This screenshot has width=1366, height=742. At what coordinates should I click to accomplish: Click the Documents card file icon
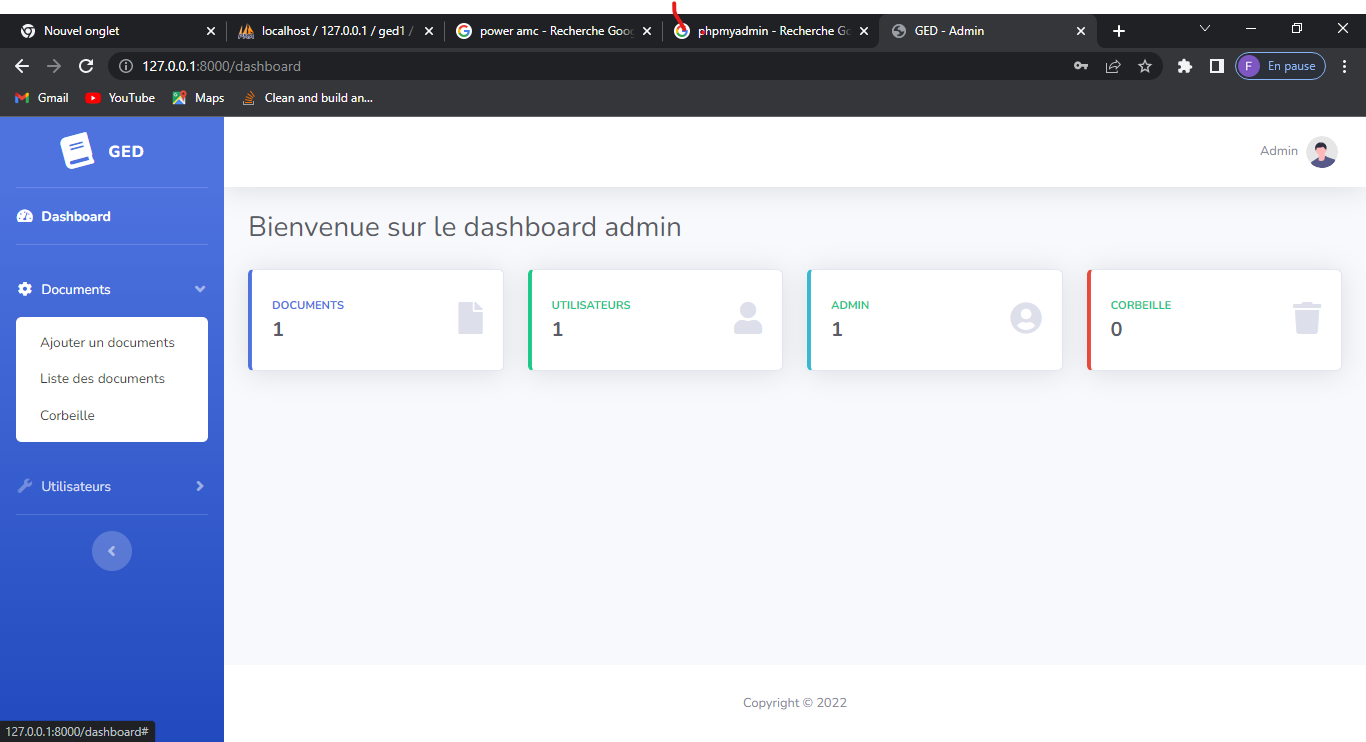[x=470, y=318]
